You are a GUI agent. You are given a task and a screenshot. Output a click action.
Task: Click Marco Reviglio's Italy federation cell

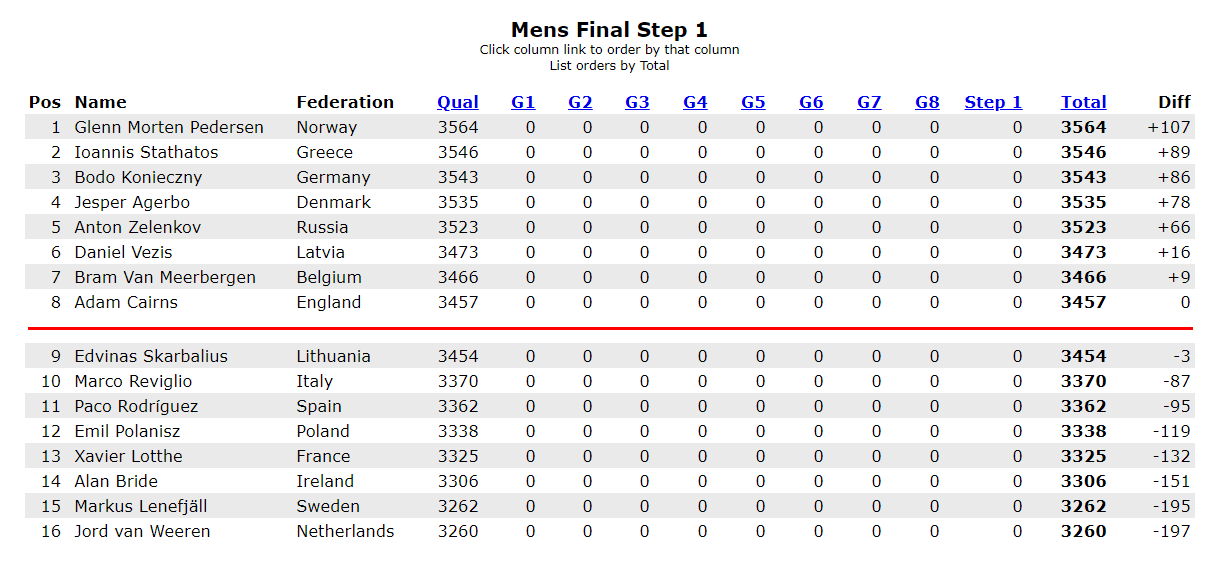315,381
